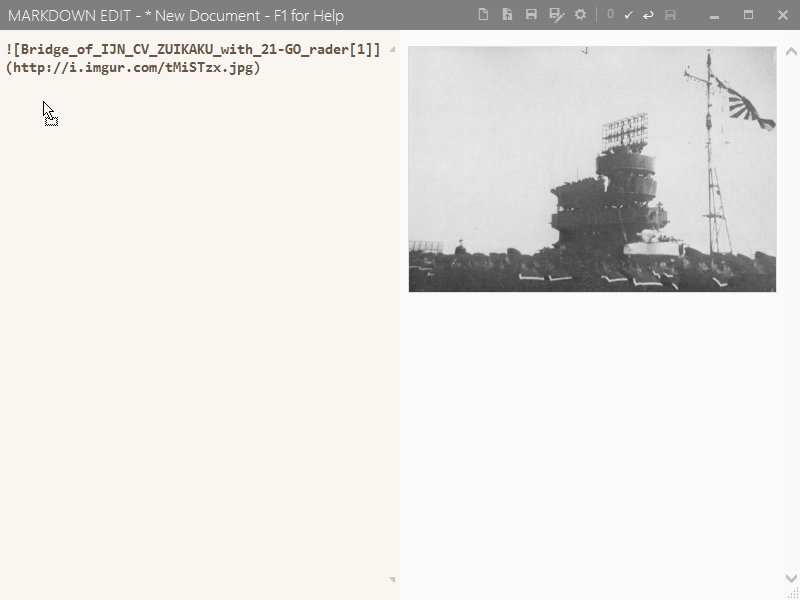Toggle word wrap with the return arrow icon
This screenshot has height=600, width=800.
pyautogui.click(x=649, y=15)
